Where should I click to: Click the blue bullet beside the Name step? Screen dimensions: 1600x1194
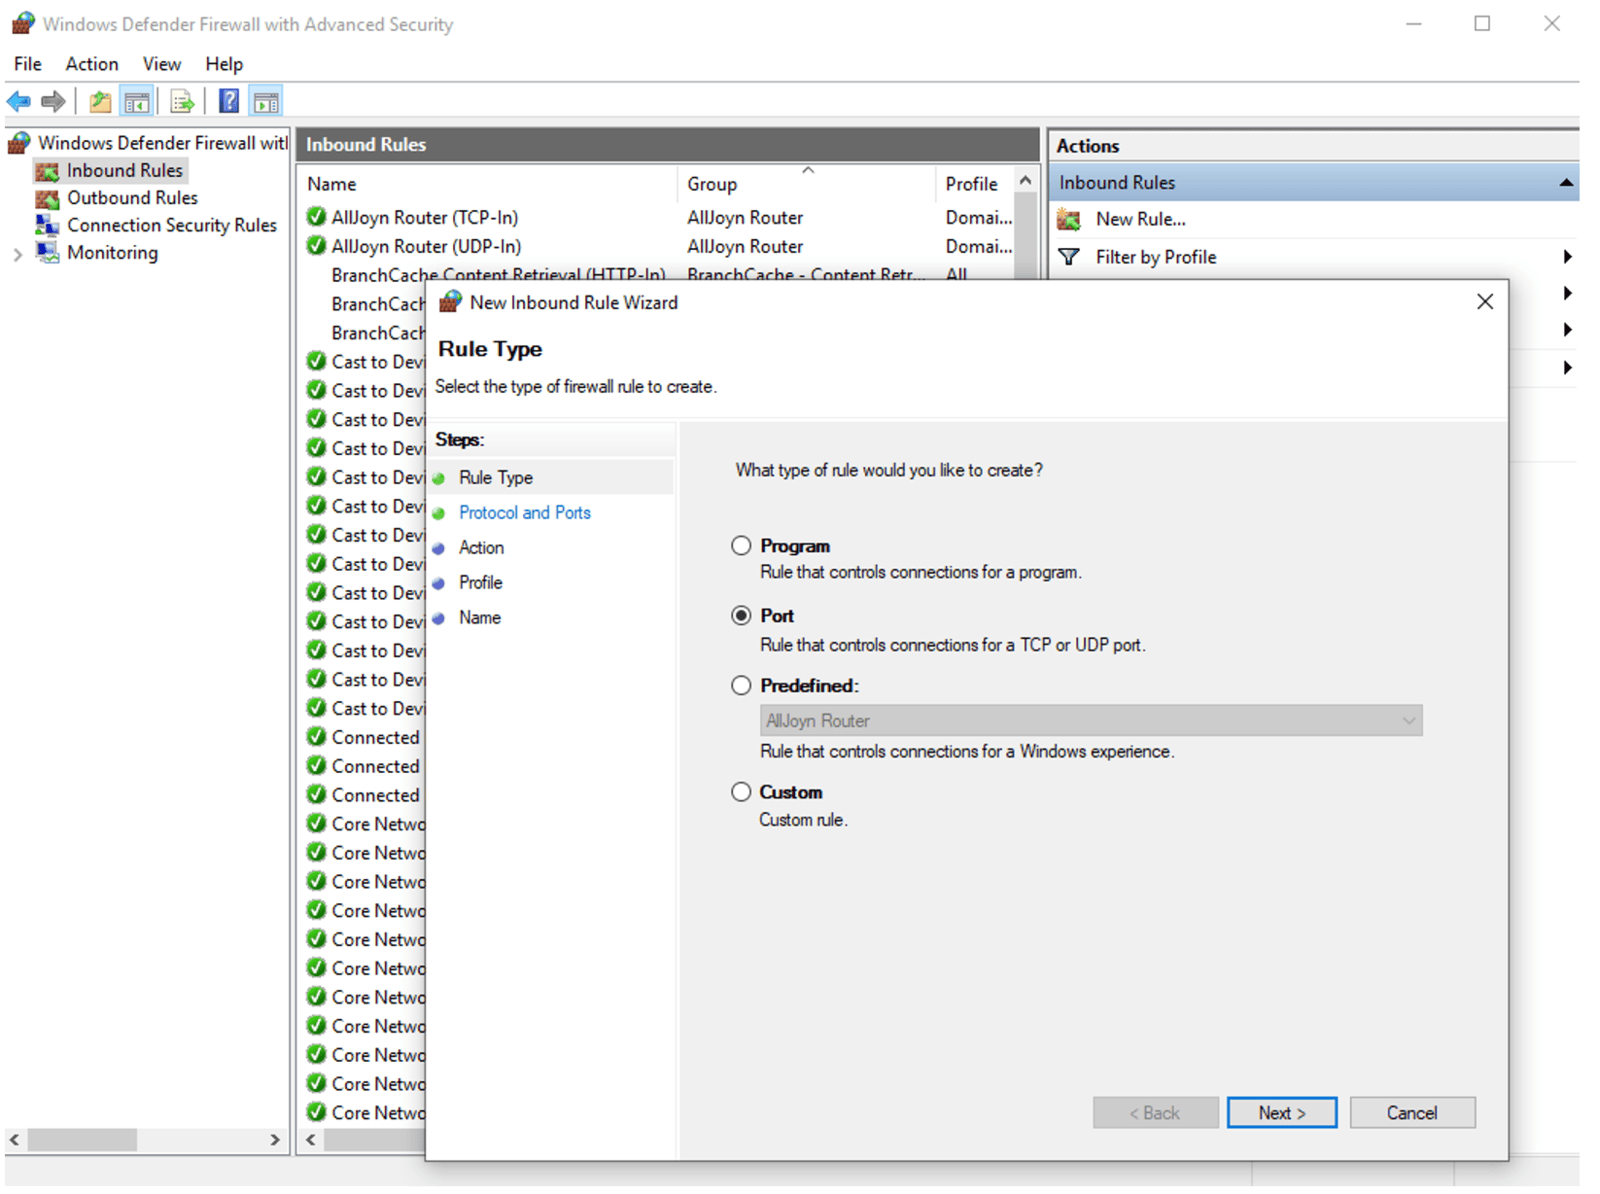click(438, 618)
